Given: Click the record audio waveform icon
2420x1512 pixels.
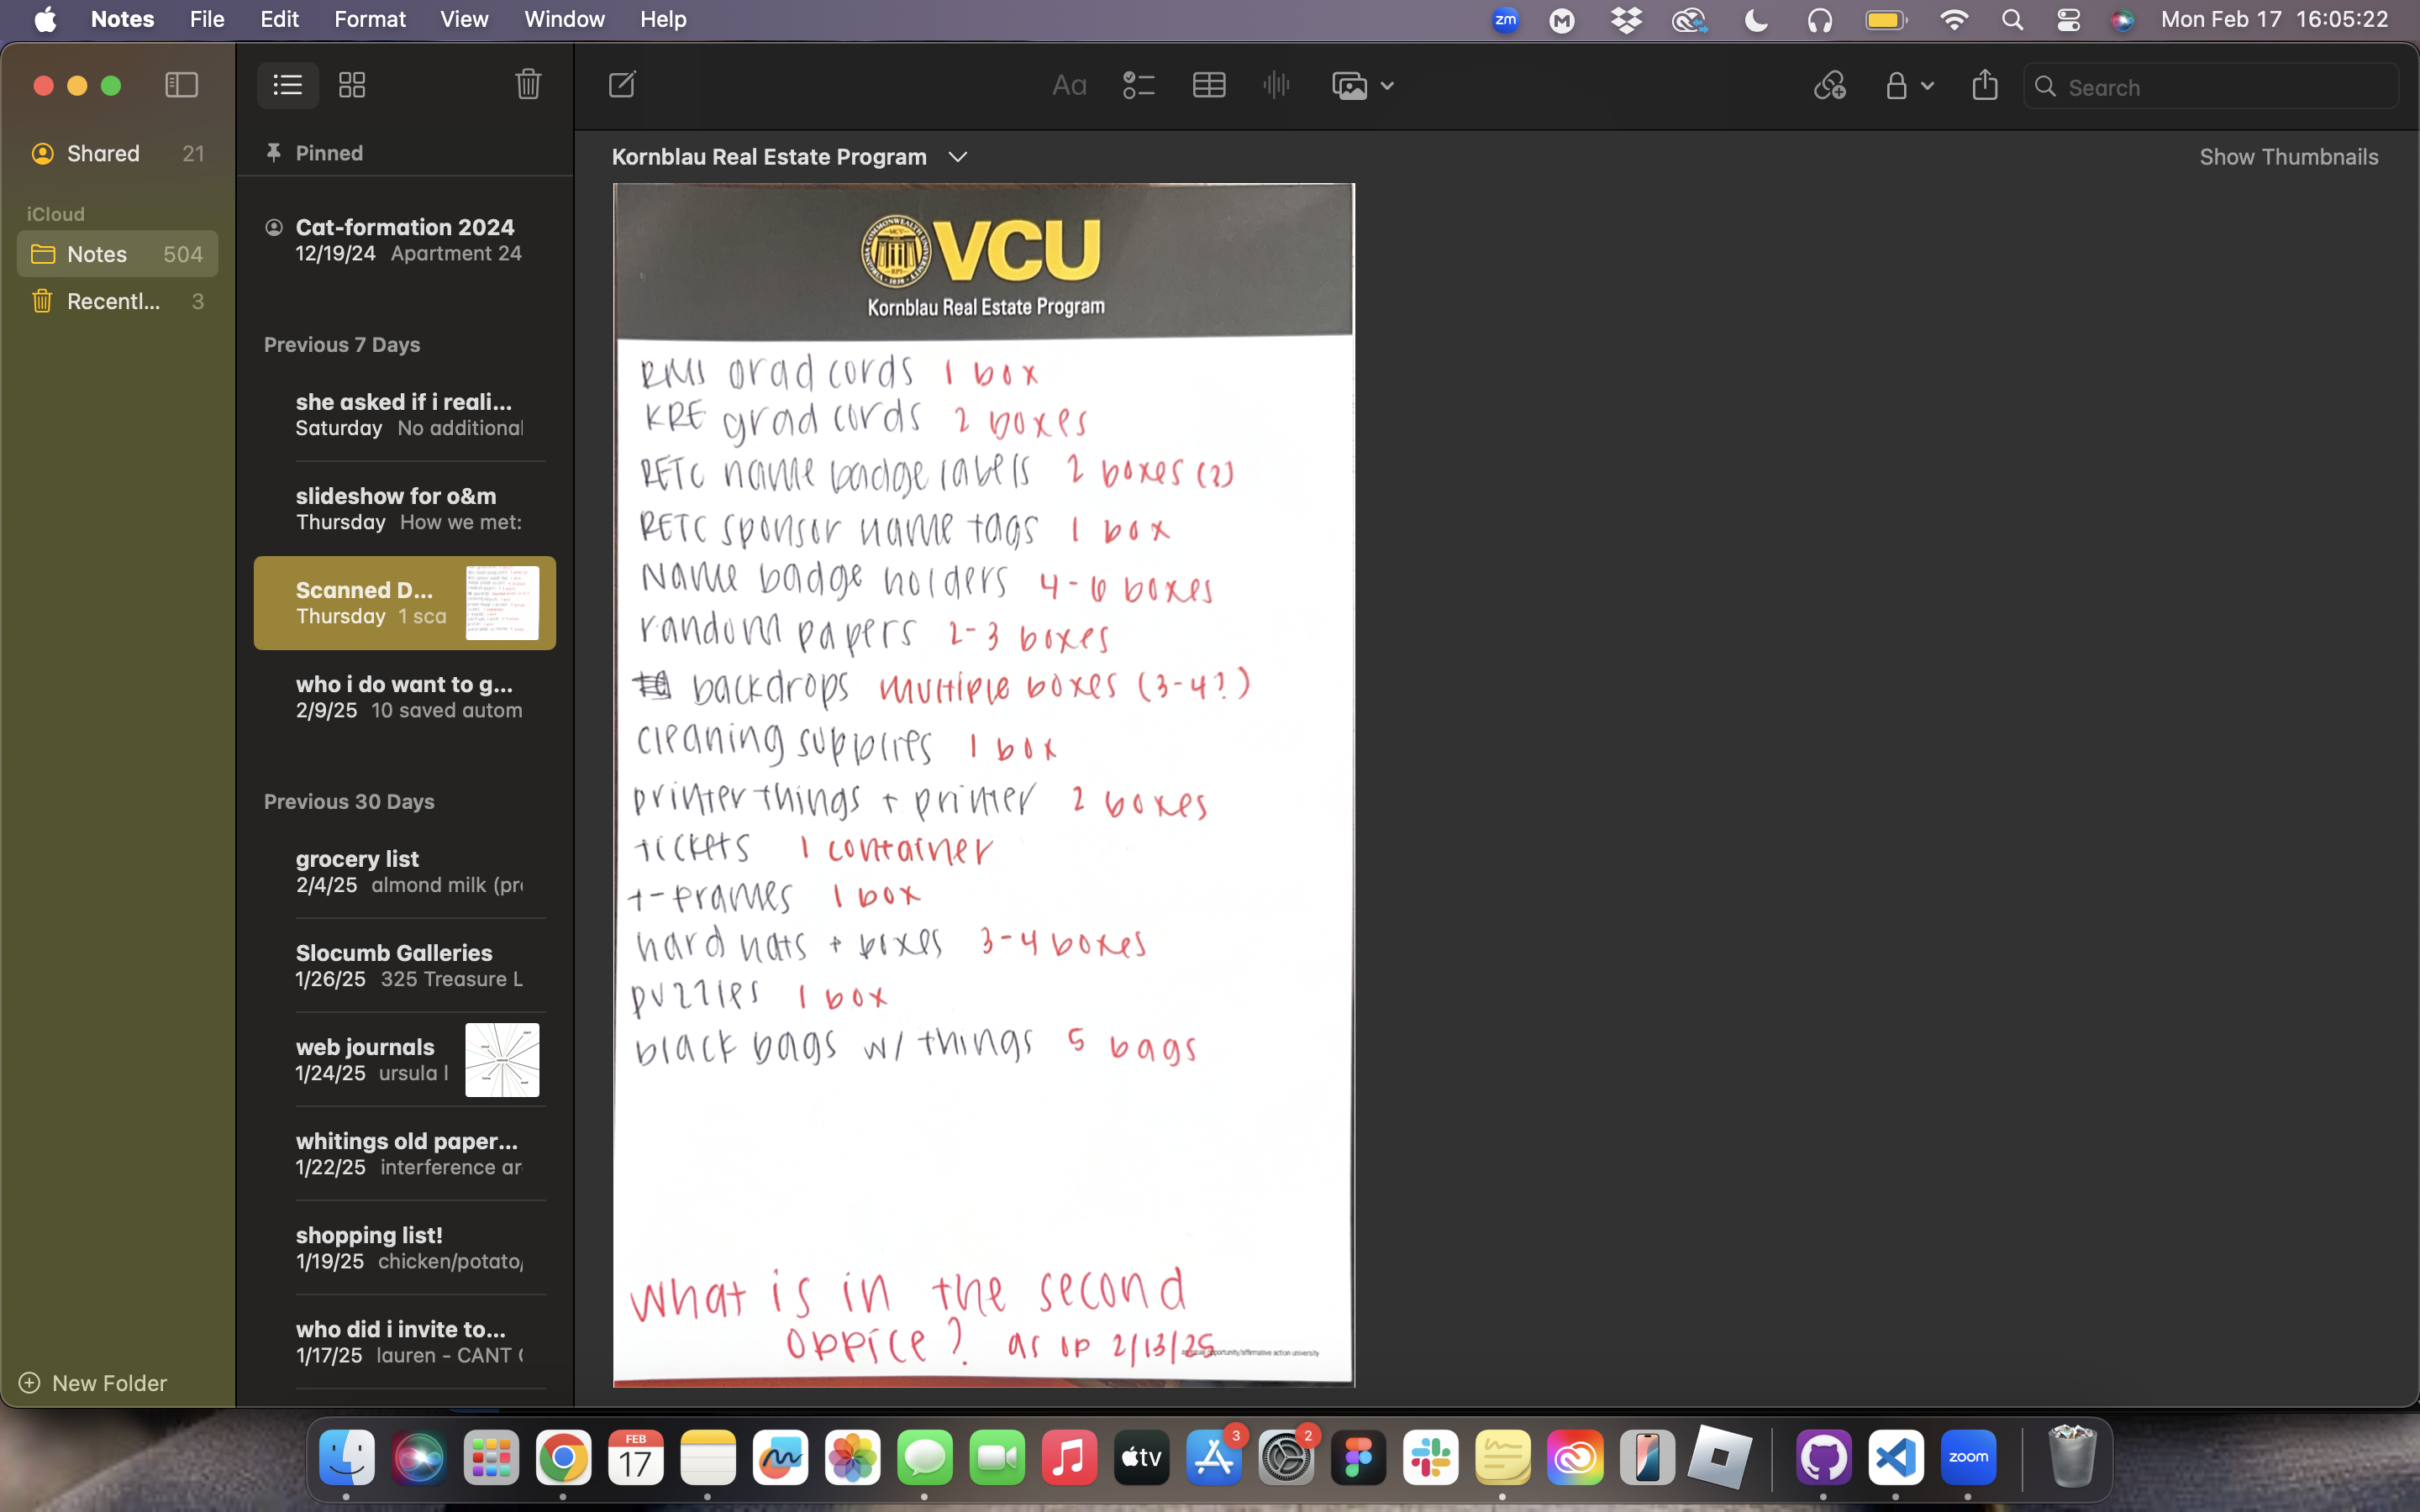Looking at the screenshot, I should (x=1276, y=86).
